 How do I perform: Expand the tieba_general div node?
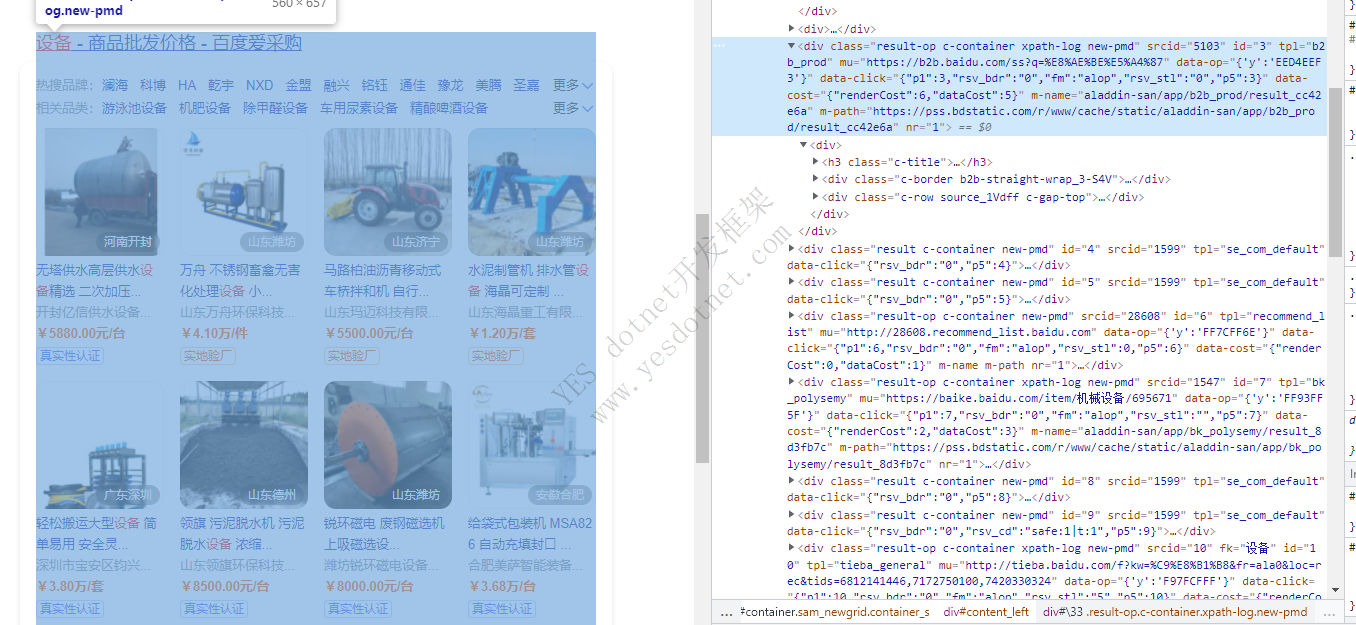point(792,548)
